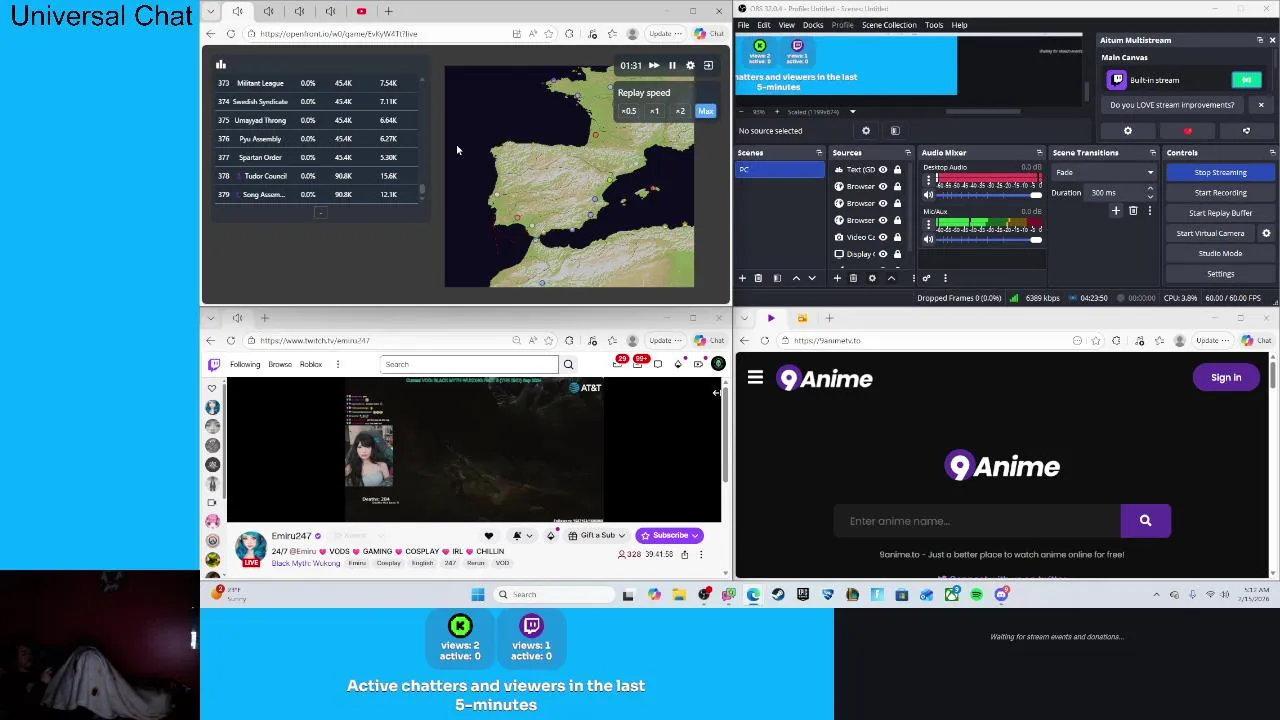Open virtual camera settings gear
The image size is (1280, 720).
1266,233
